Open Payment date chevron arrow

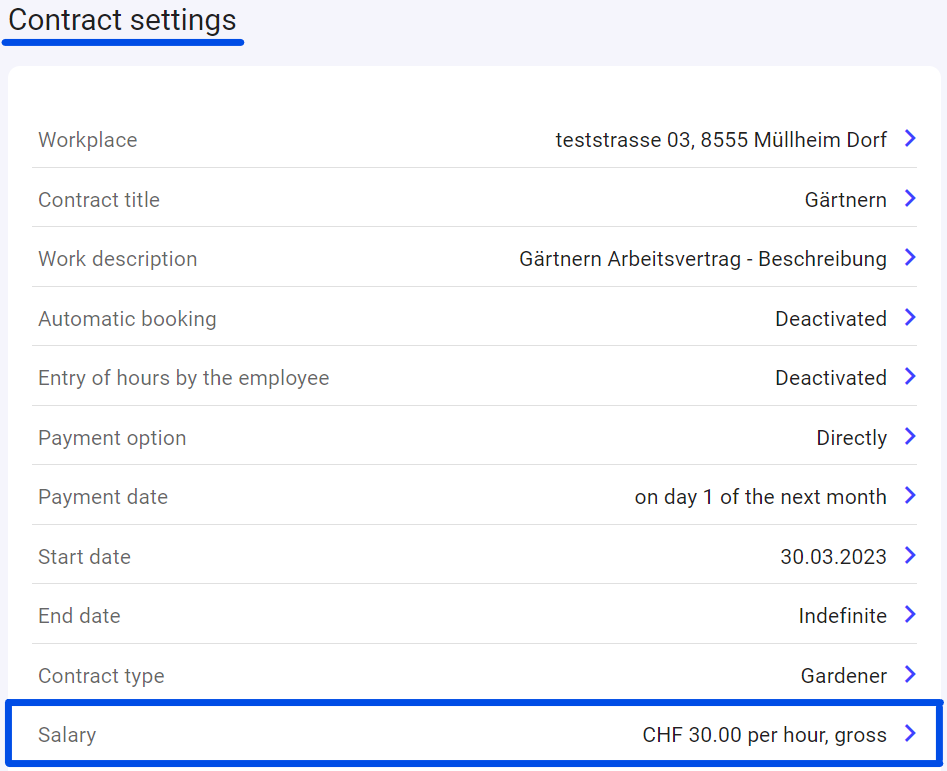point(910,495)
